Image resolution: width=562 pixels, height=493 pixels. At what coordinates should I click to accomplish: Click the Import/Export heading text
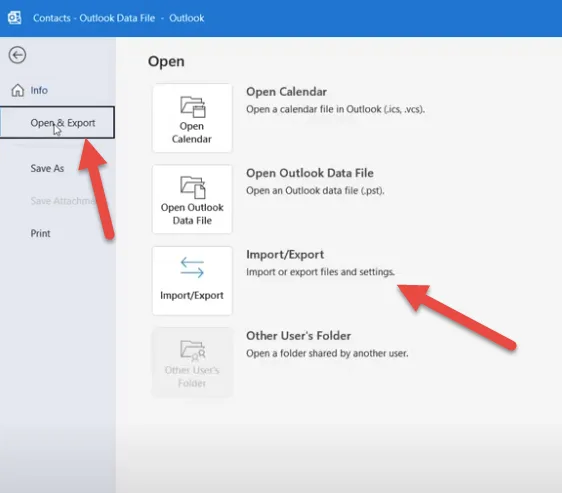click(285, 255)
